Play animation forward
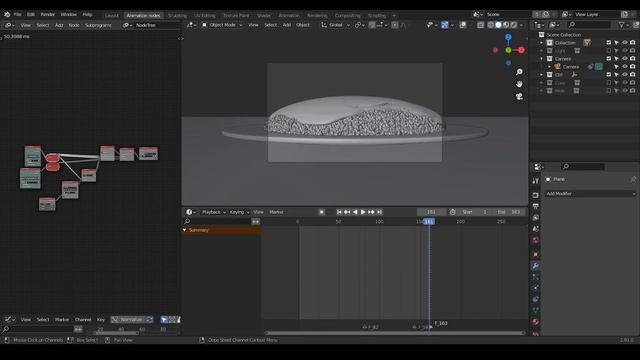 pos(363,212)
